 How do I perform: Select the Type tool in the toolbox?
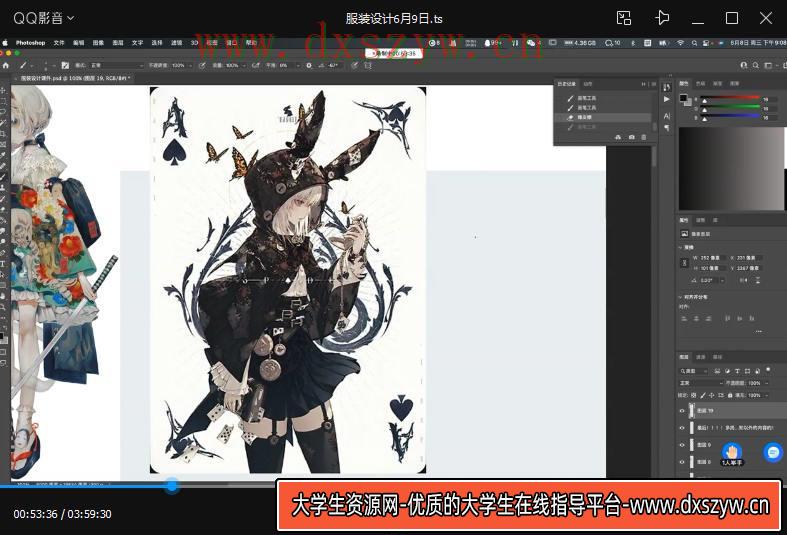[x=3, y=263]
